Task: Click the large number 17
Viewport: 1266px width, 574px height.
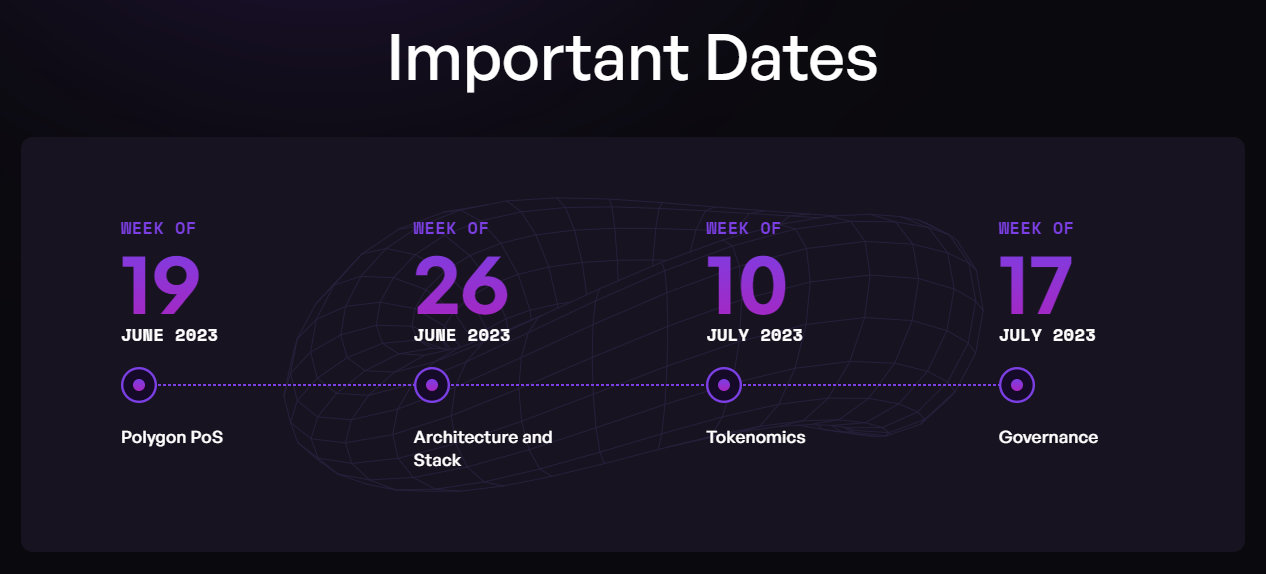Action: click(x=1036, y=285)
